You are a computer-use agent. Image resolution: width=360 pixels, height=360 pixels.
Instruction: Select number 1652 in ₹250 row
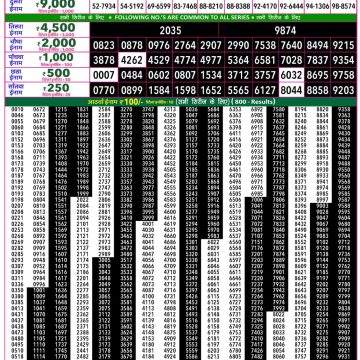click(x=211, y=90)
